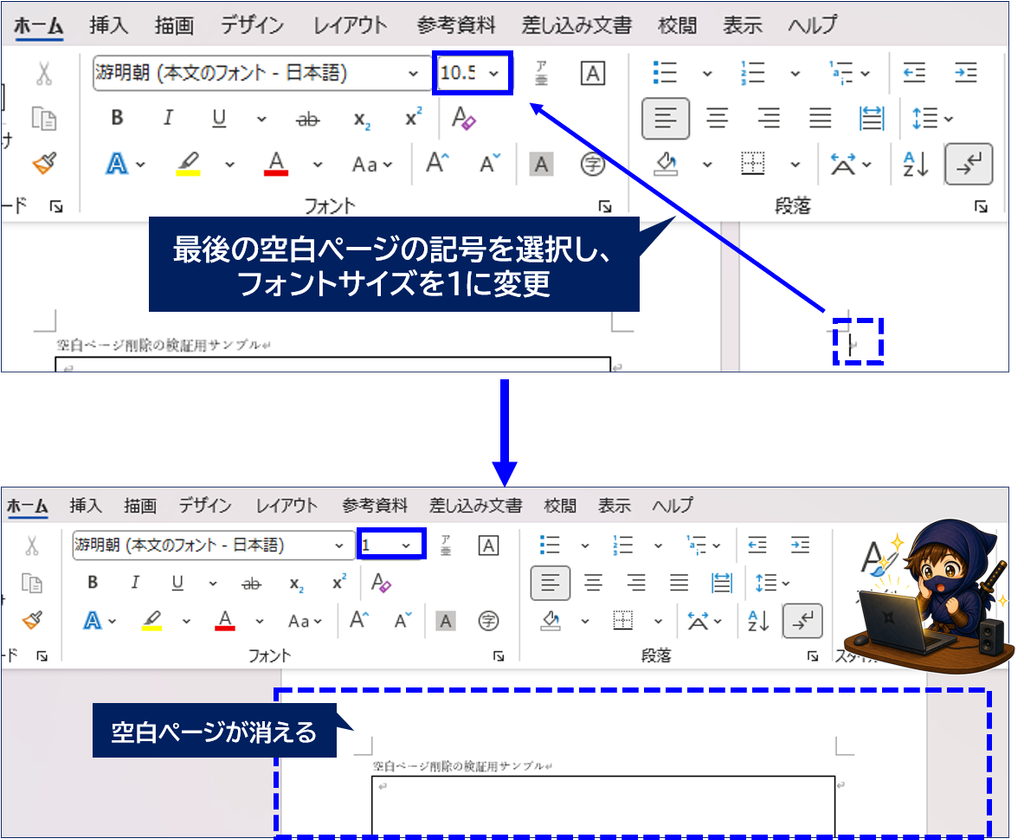Toggle Center alignment in top ribbon
This screenshot has height=840, width=1024.
pyautogui.click(x=717, y=118)
